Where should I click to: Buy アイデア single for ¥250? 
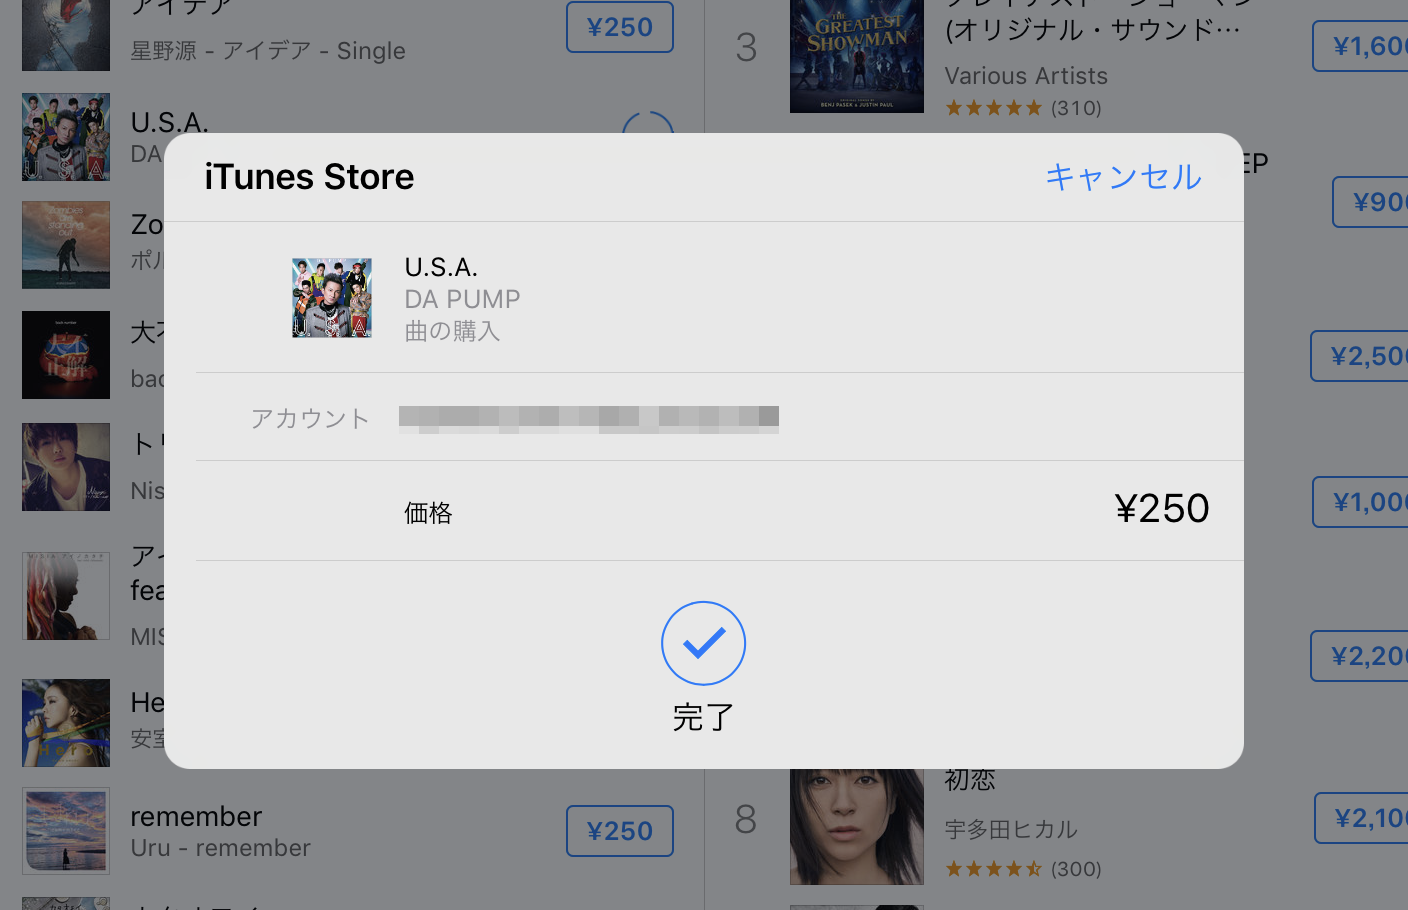620,27
